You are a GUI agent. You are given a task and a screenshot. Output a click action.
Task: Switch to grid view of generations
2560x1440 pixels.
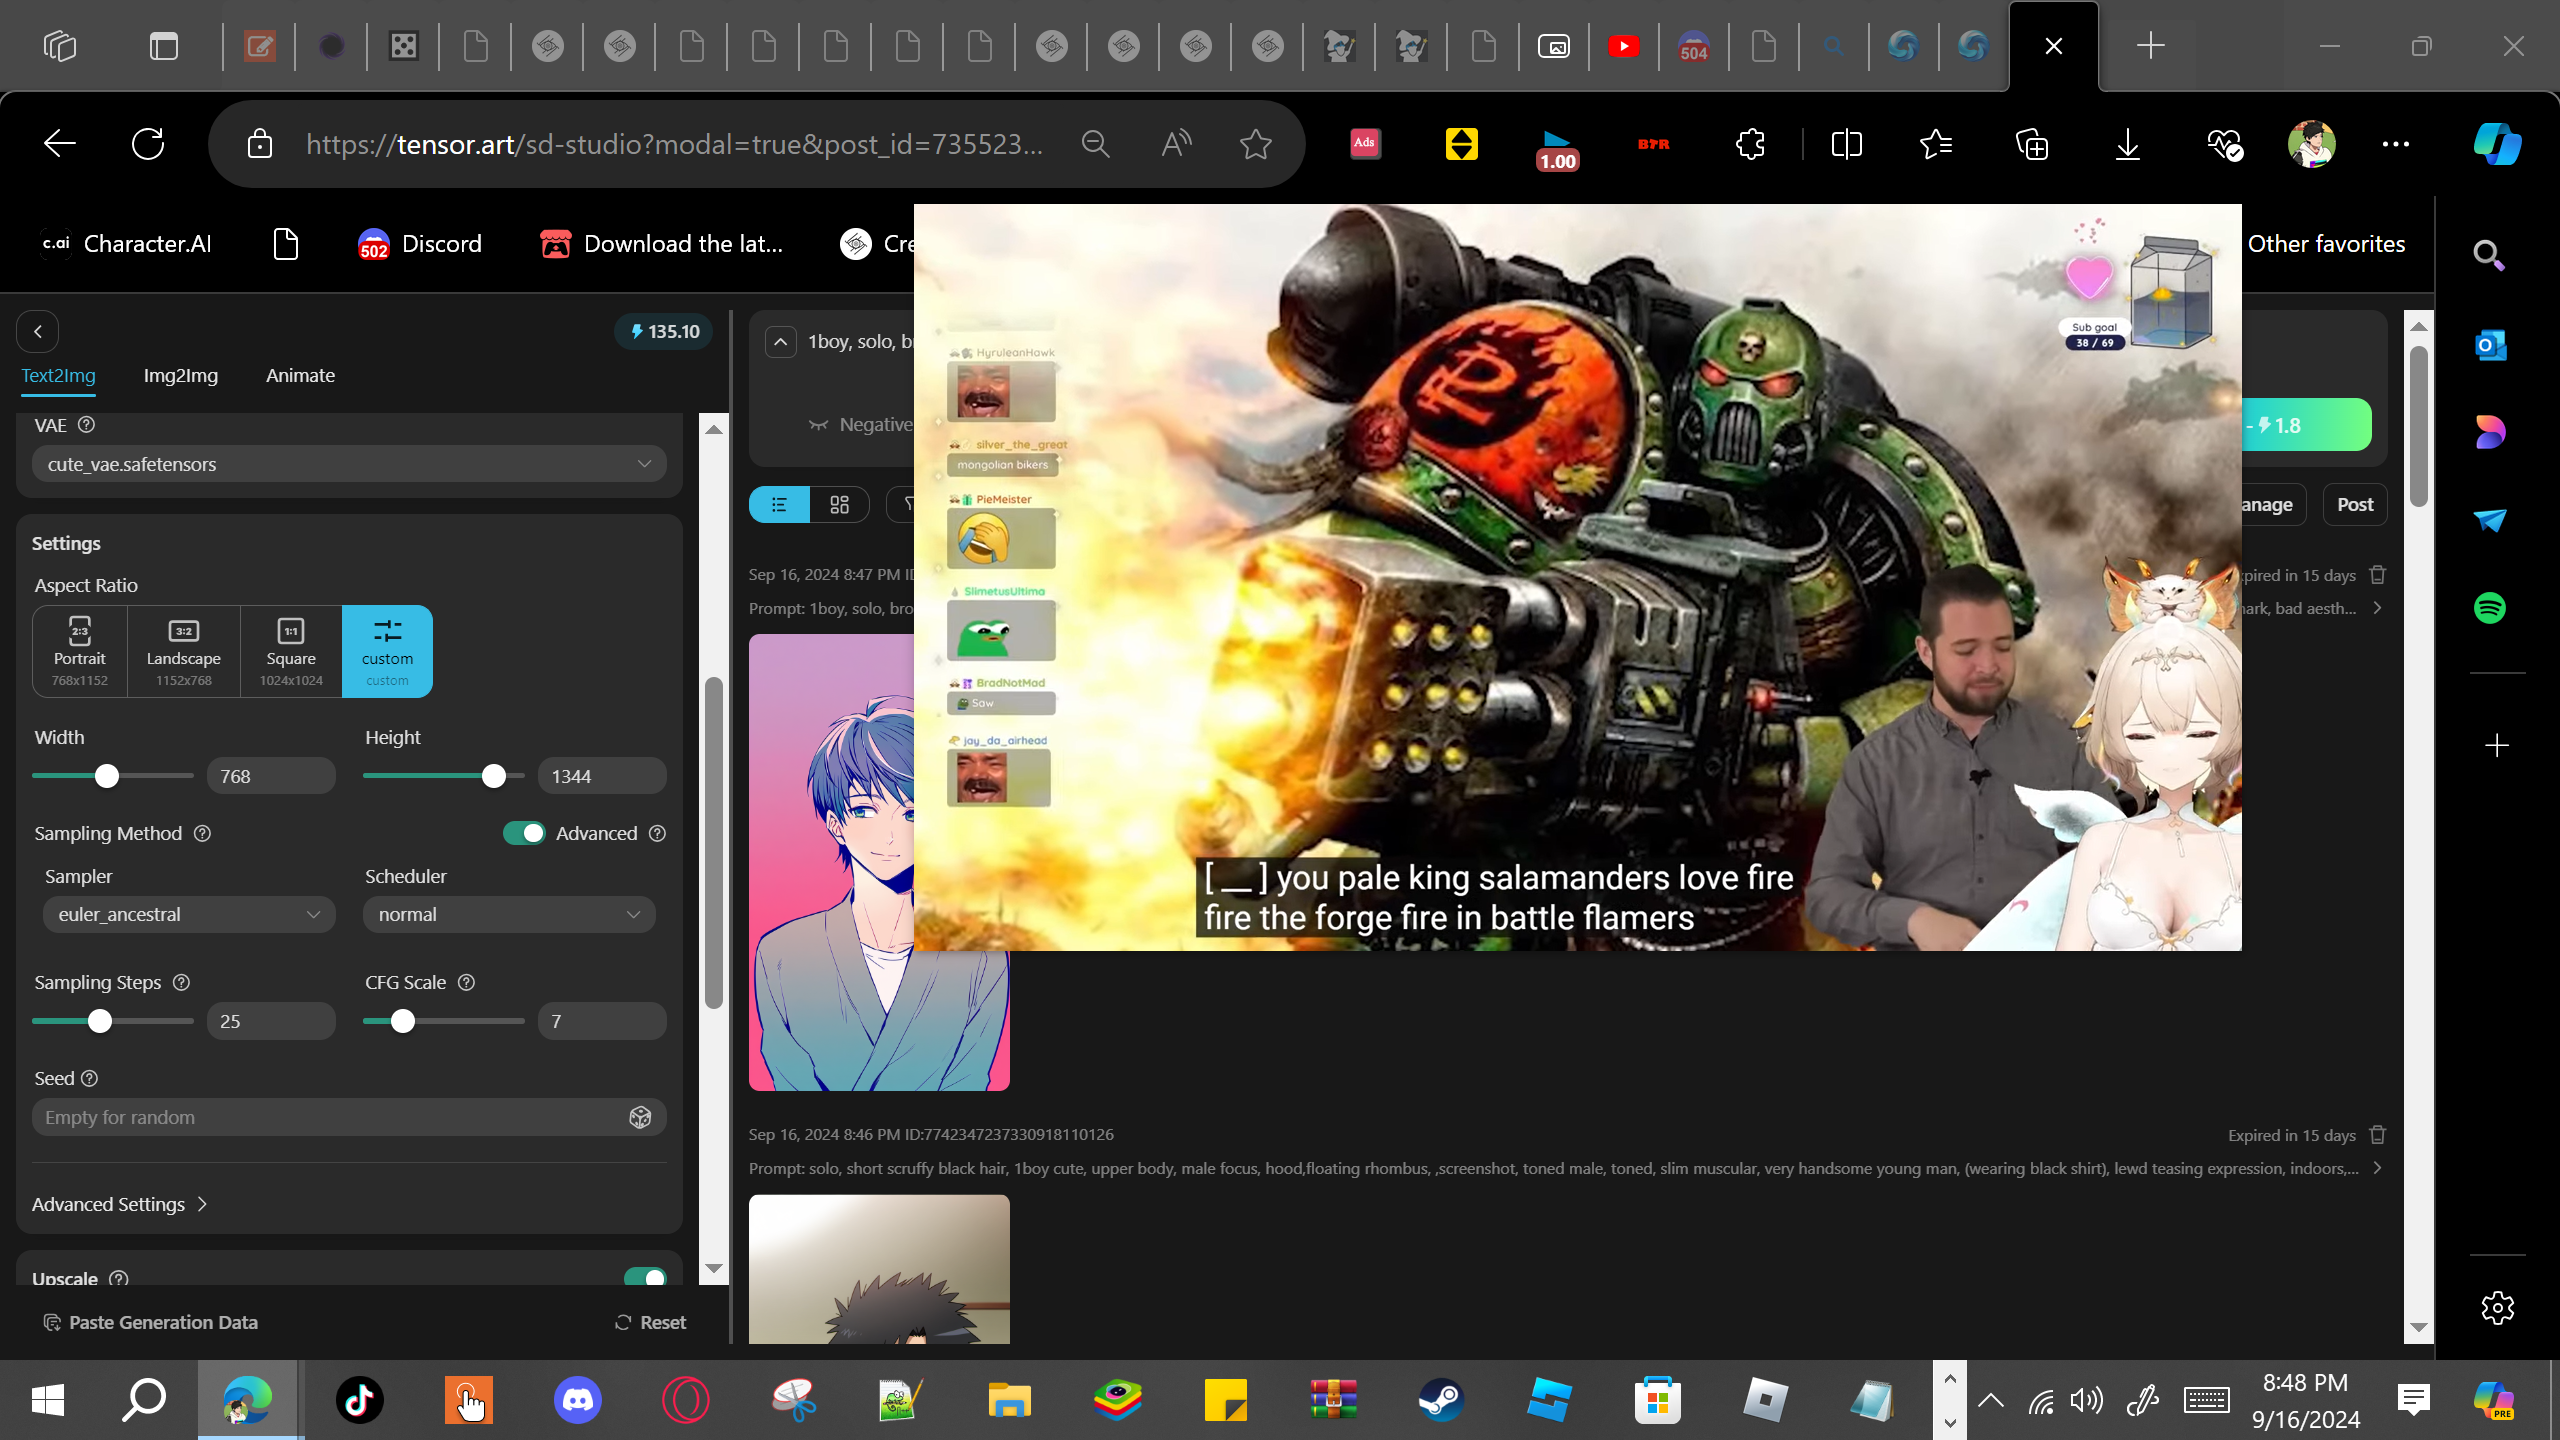(840, 505)
